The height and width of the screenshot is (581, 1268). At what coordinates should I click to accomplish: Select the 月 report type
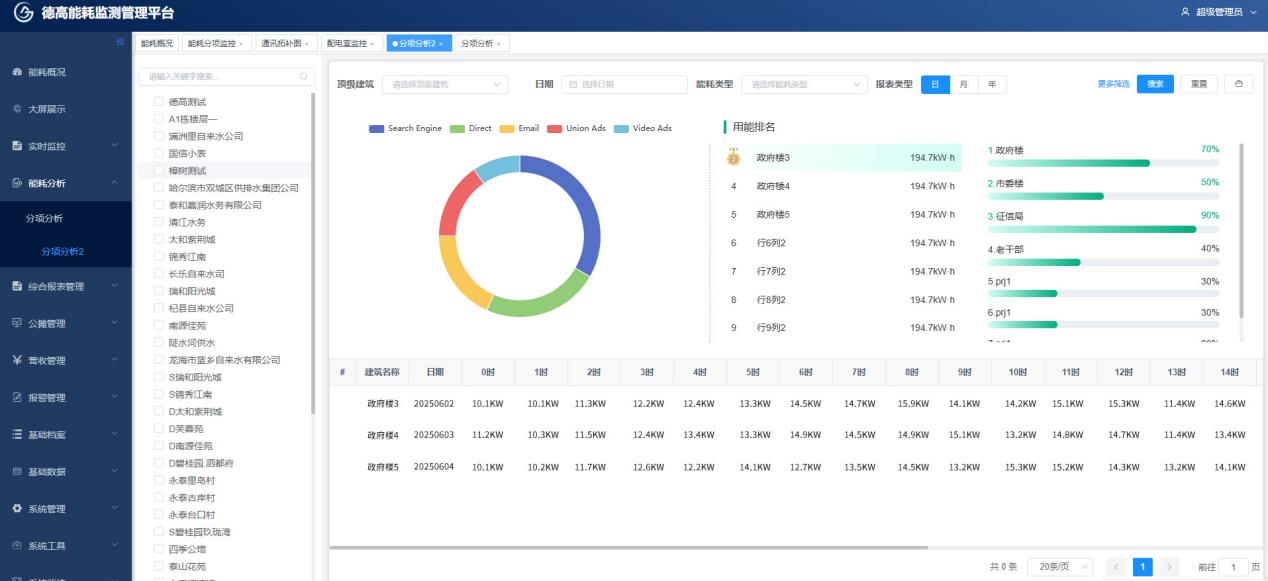[x=963, y=84]
